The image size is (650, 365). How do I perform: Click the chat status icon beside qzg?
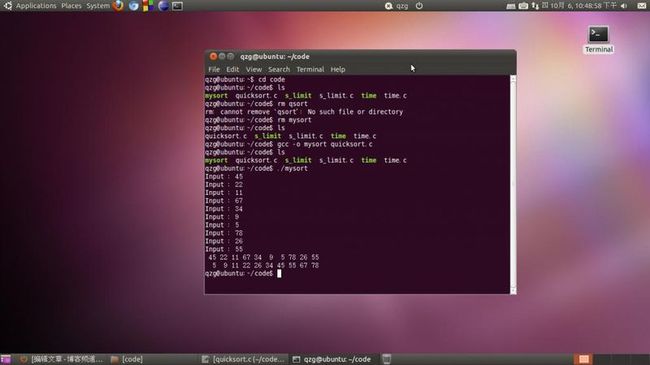[x=388, y=6]
